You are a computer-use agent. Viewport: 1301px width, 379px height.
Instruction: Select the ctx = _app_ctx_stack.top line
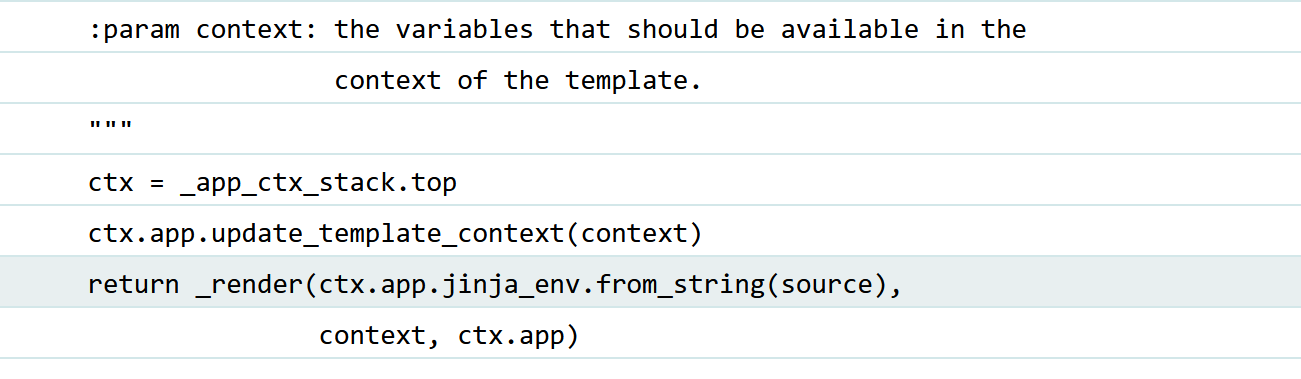click(650, 180)
